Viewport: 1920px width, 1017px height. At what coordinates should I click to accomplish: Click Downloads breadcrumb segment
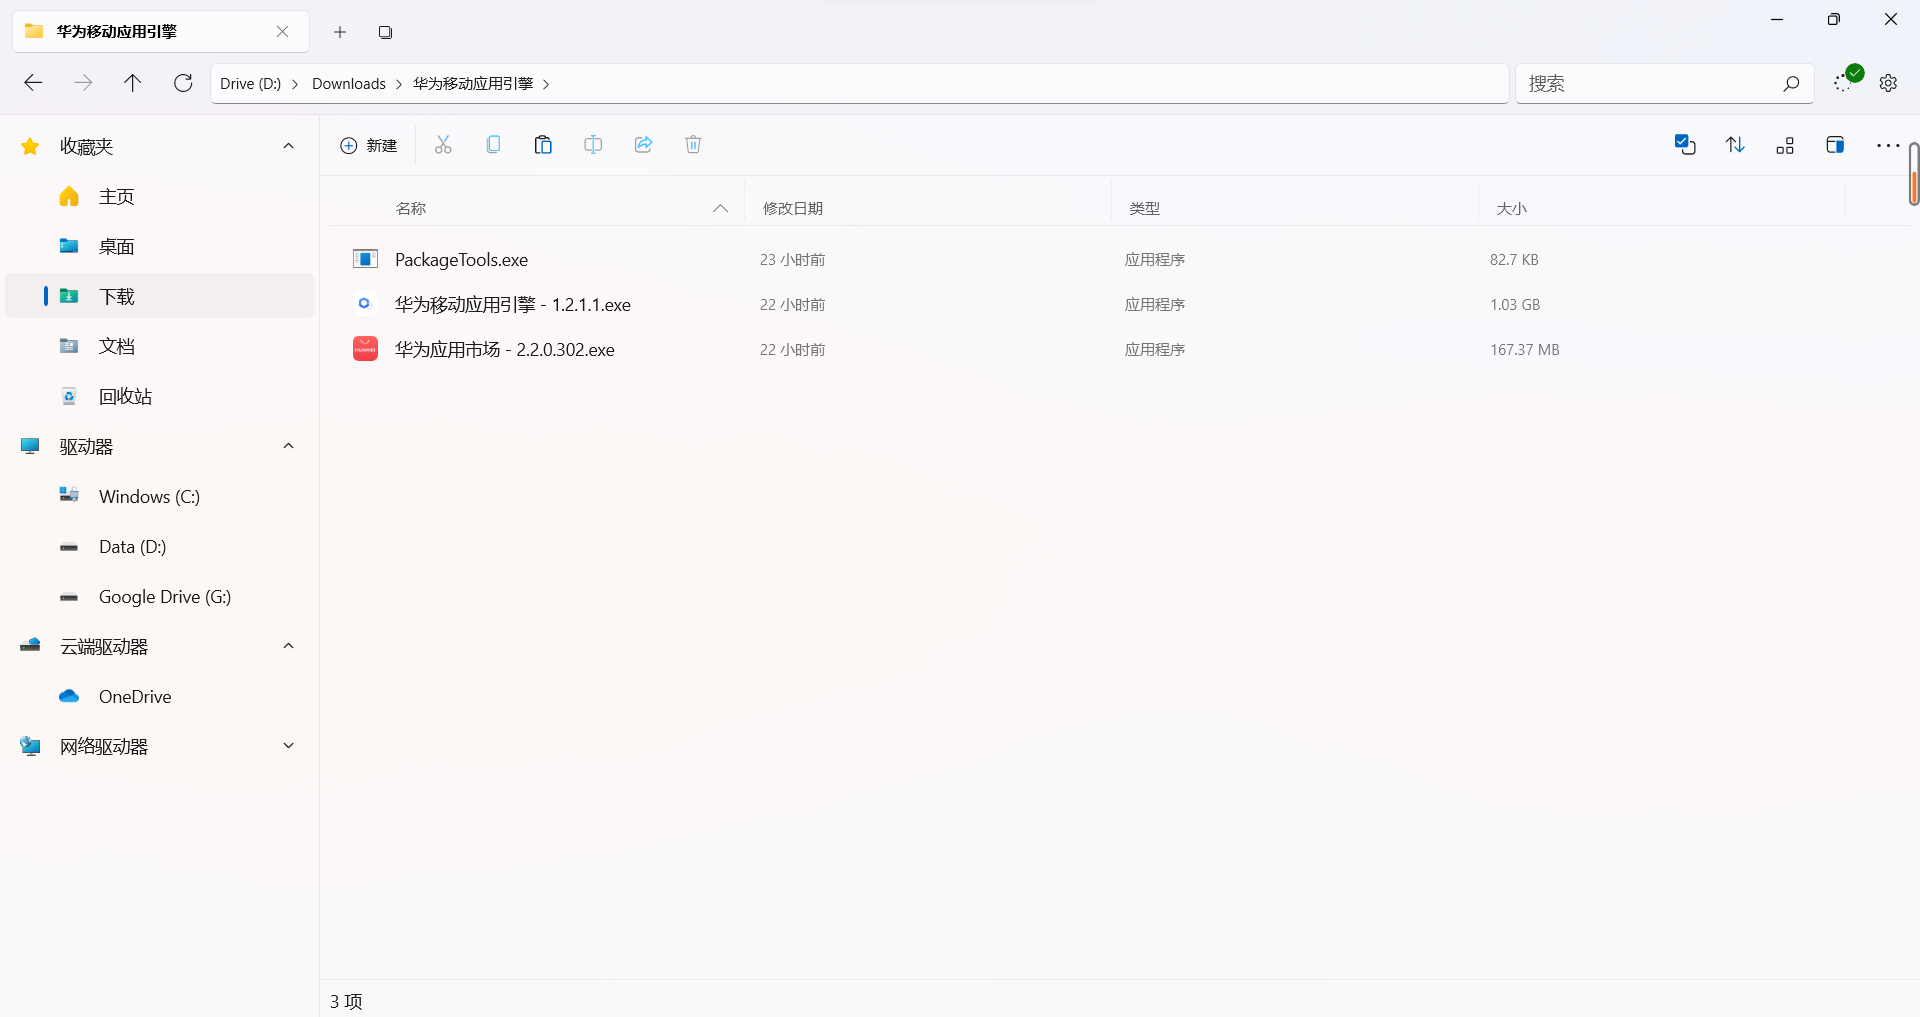[x=349, y=84]
